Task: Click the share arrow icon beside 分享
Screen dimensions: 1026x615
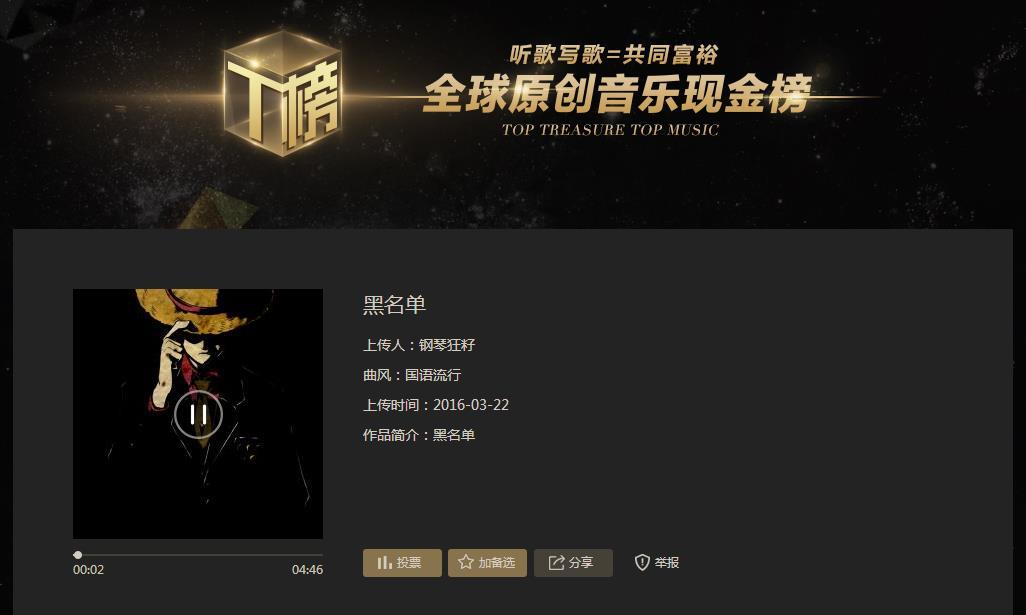Action: point(556,563)
